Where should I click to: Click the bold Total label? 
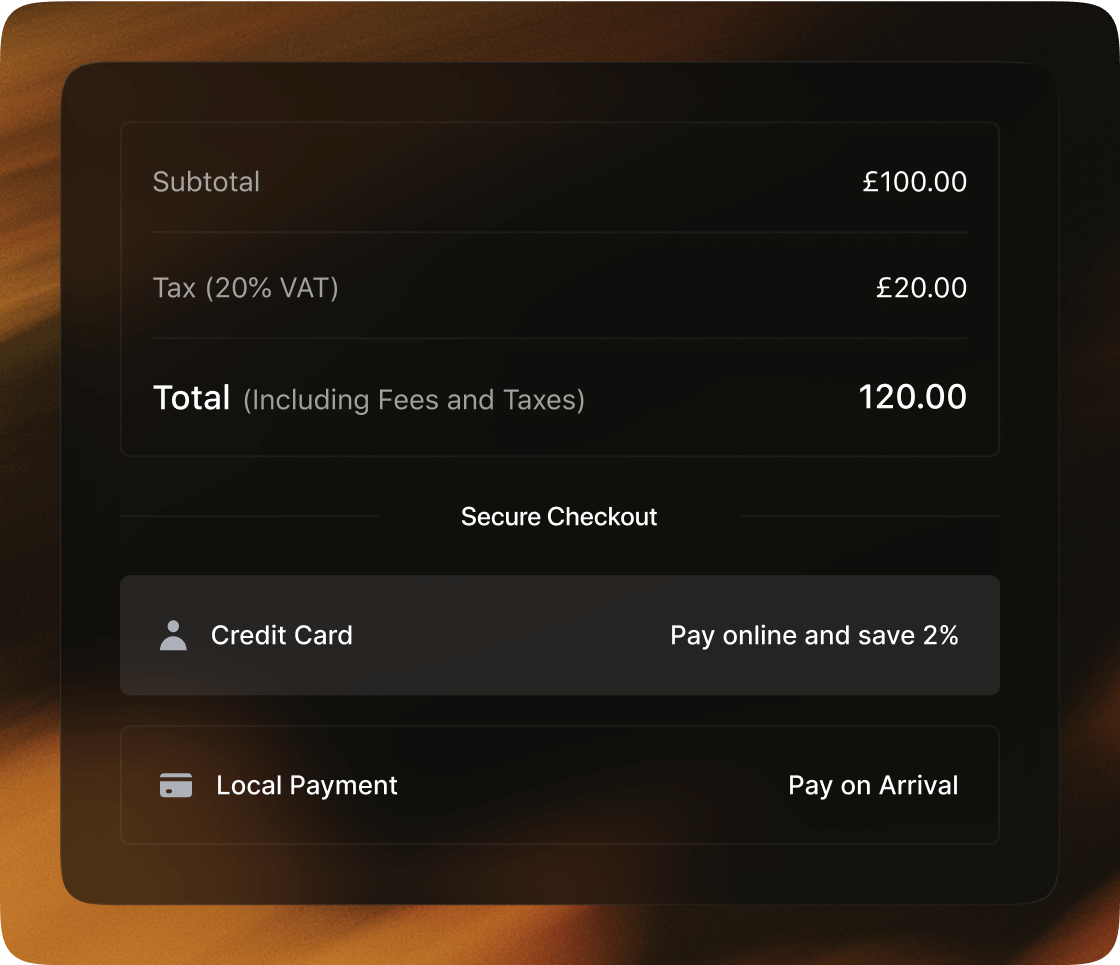coord(191,397)
